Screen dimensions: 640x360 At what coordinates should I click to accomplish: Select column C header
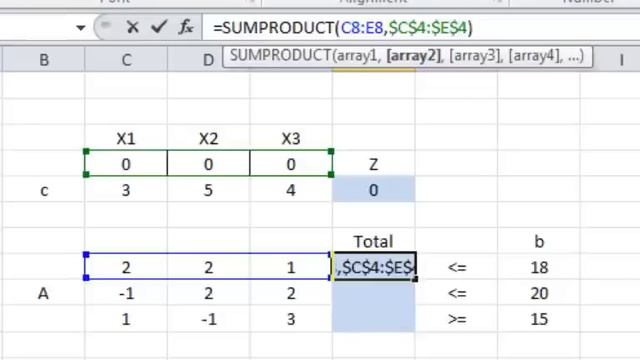point(126,60)
